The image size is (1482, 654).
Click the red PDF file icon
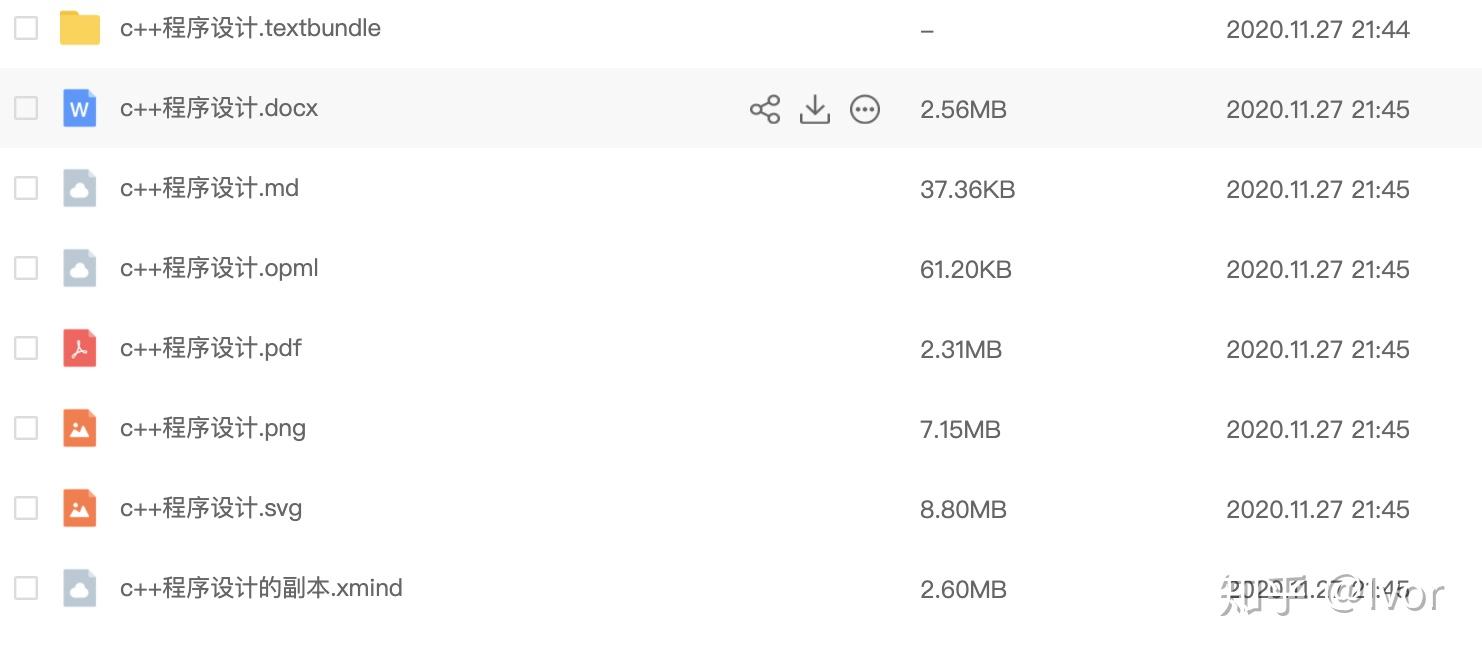80,348
